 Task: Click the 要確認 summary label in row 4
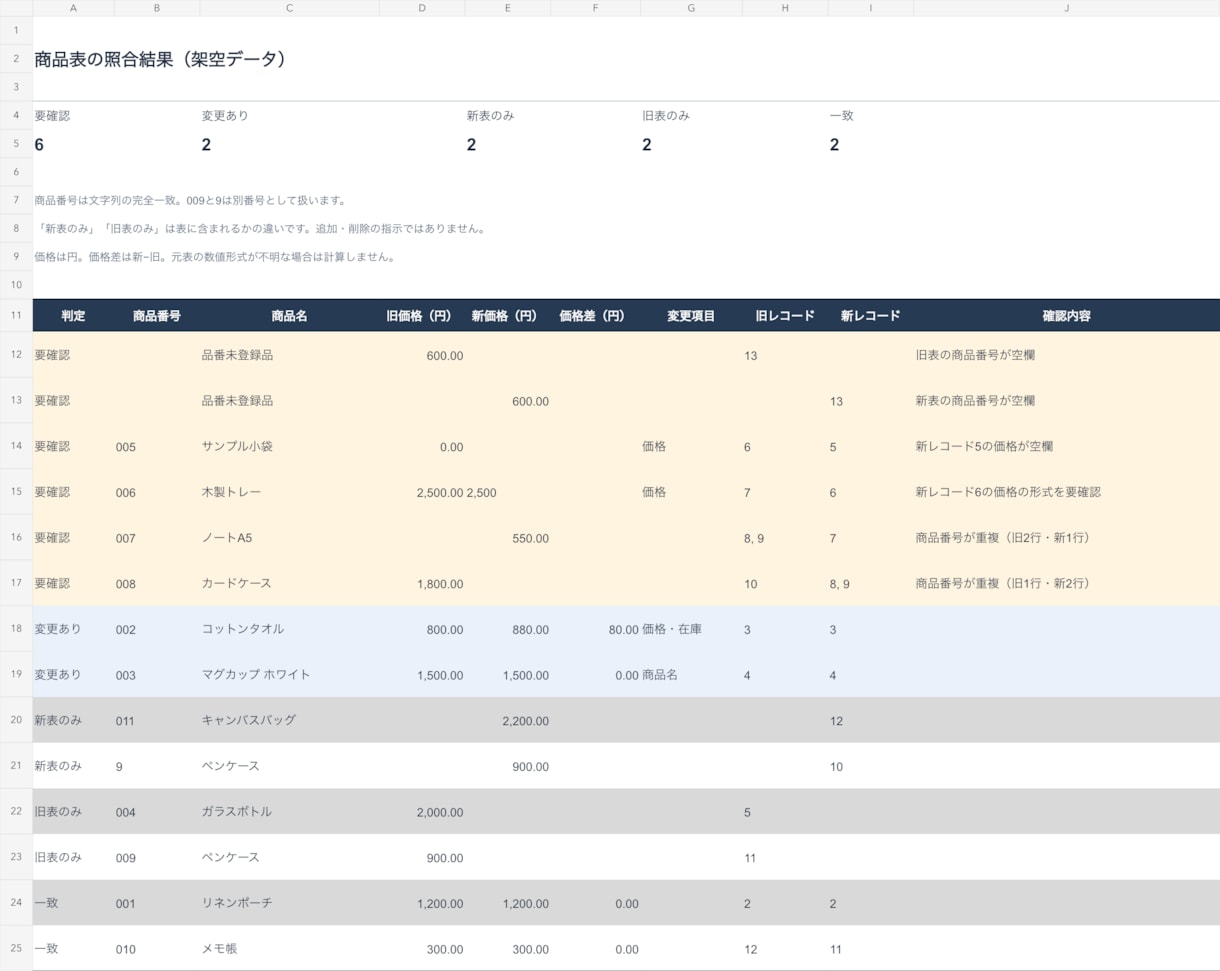click(52, 116)
